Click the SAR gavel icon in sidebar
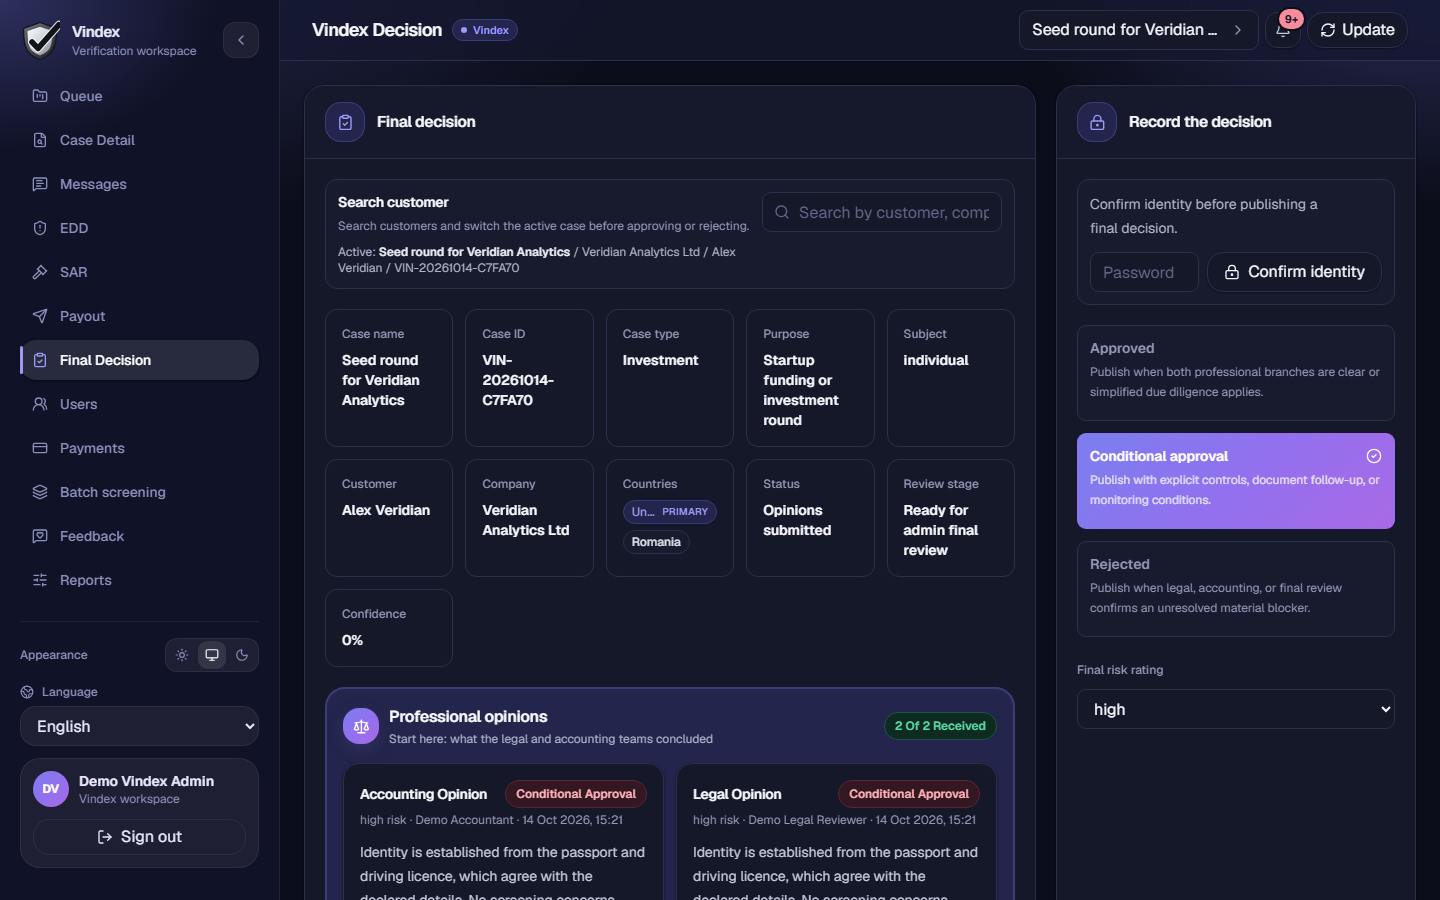The height and width of the screenshot is (900, 1440). [x=40, y=272]
